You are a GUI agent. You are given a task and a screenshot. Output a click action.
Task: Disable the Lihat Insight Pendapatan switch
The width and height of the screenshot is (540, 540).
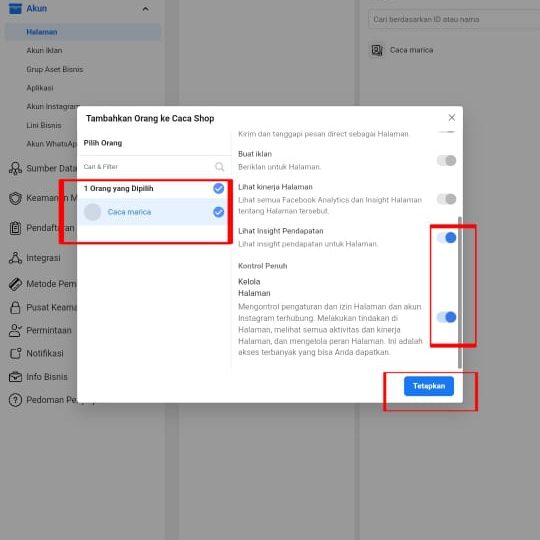pos(446,238)
